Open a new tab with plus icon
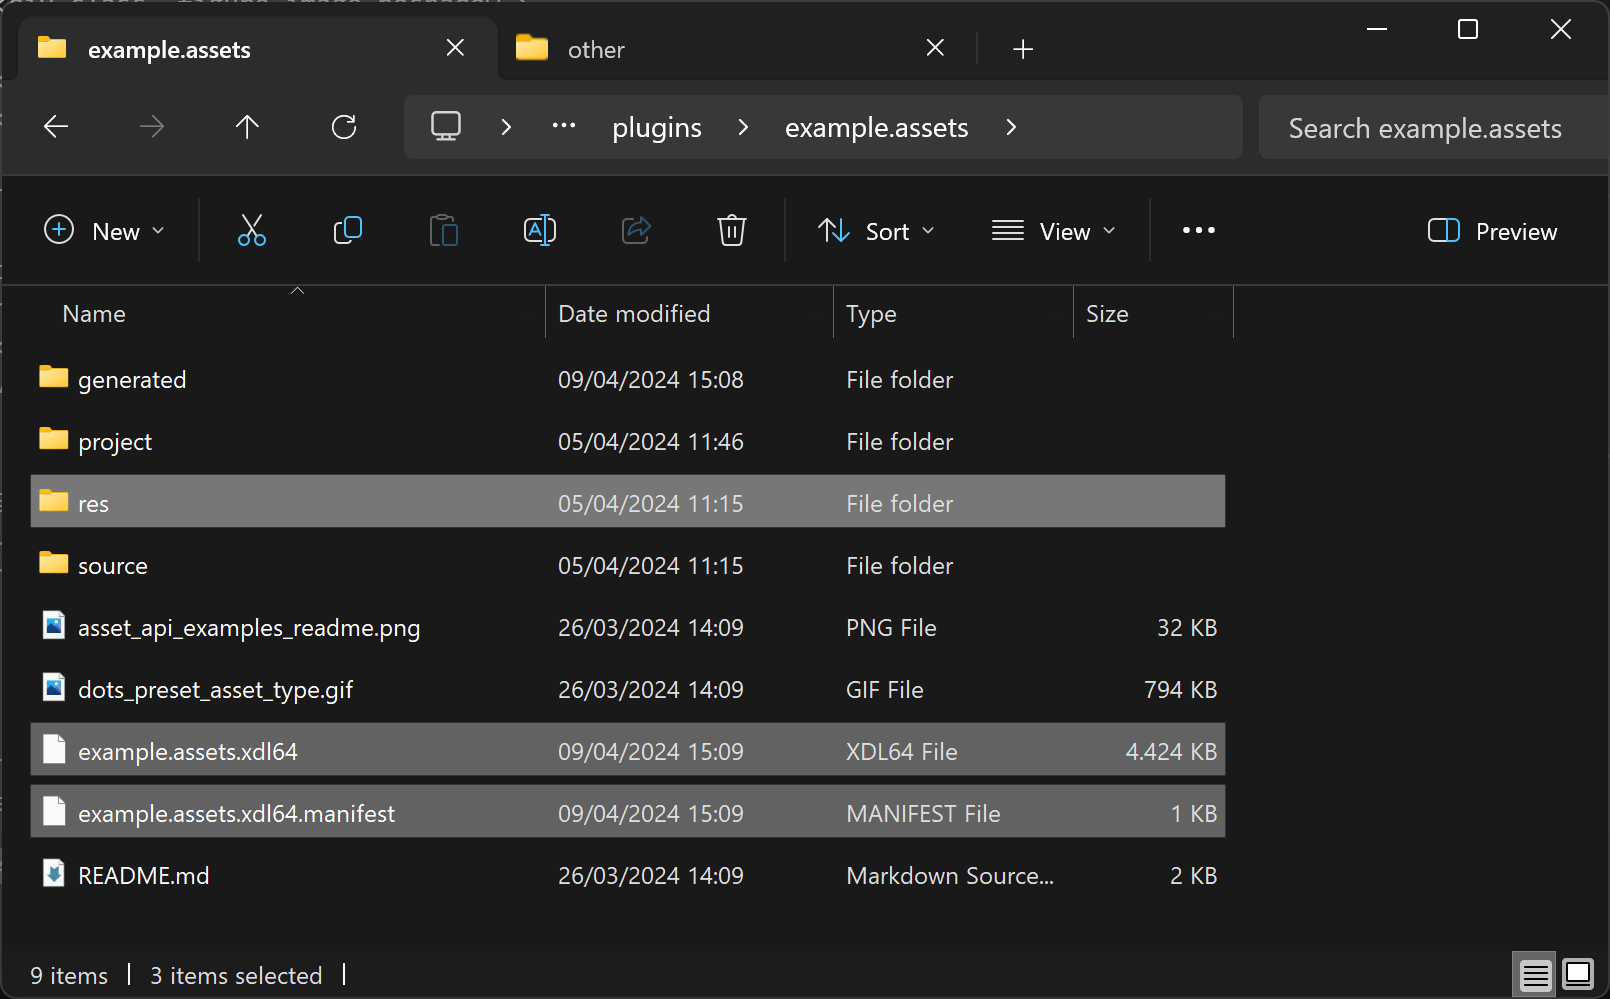This screenshot has height=999, width=1610. tap(1022, 49)
